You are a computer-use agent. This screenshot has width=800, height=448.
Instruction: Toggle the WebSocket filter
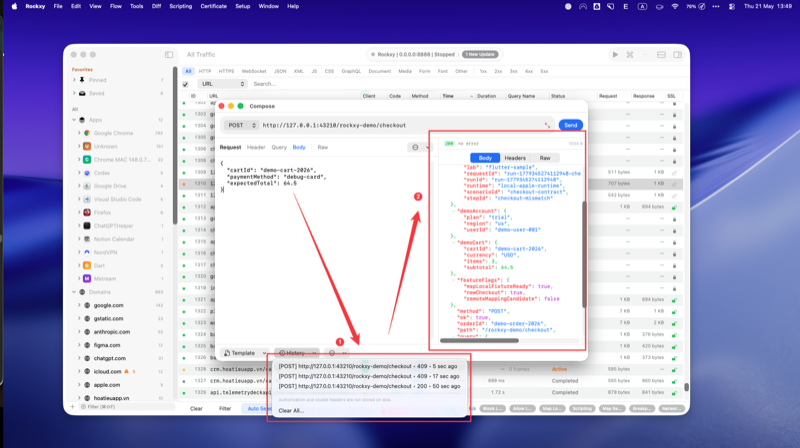pyautogui.click(x=254, y=71)
